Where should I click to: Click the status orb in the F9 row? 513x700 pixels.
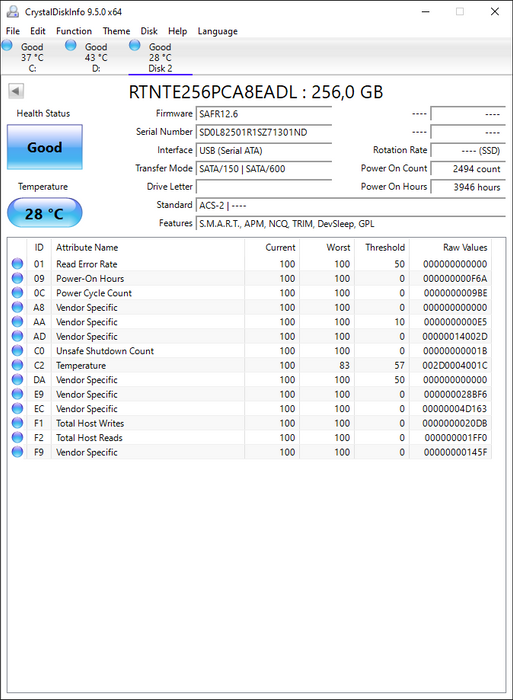click(17, 452)
